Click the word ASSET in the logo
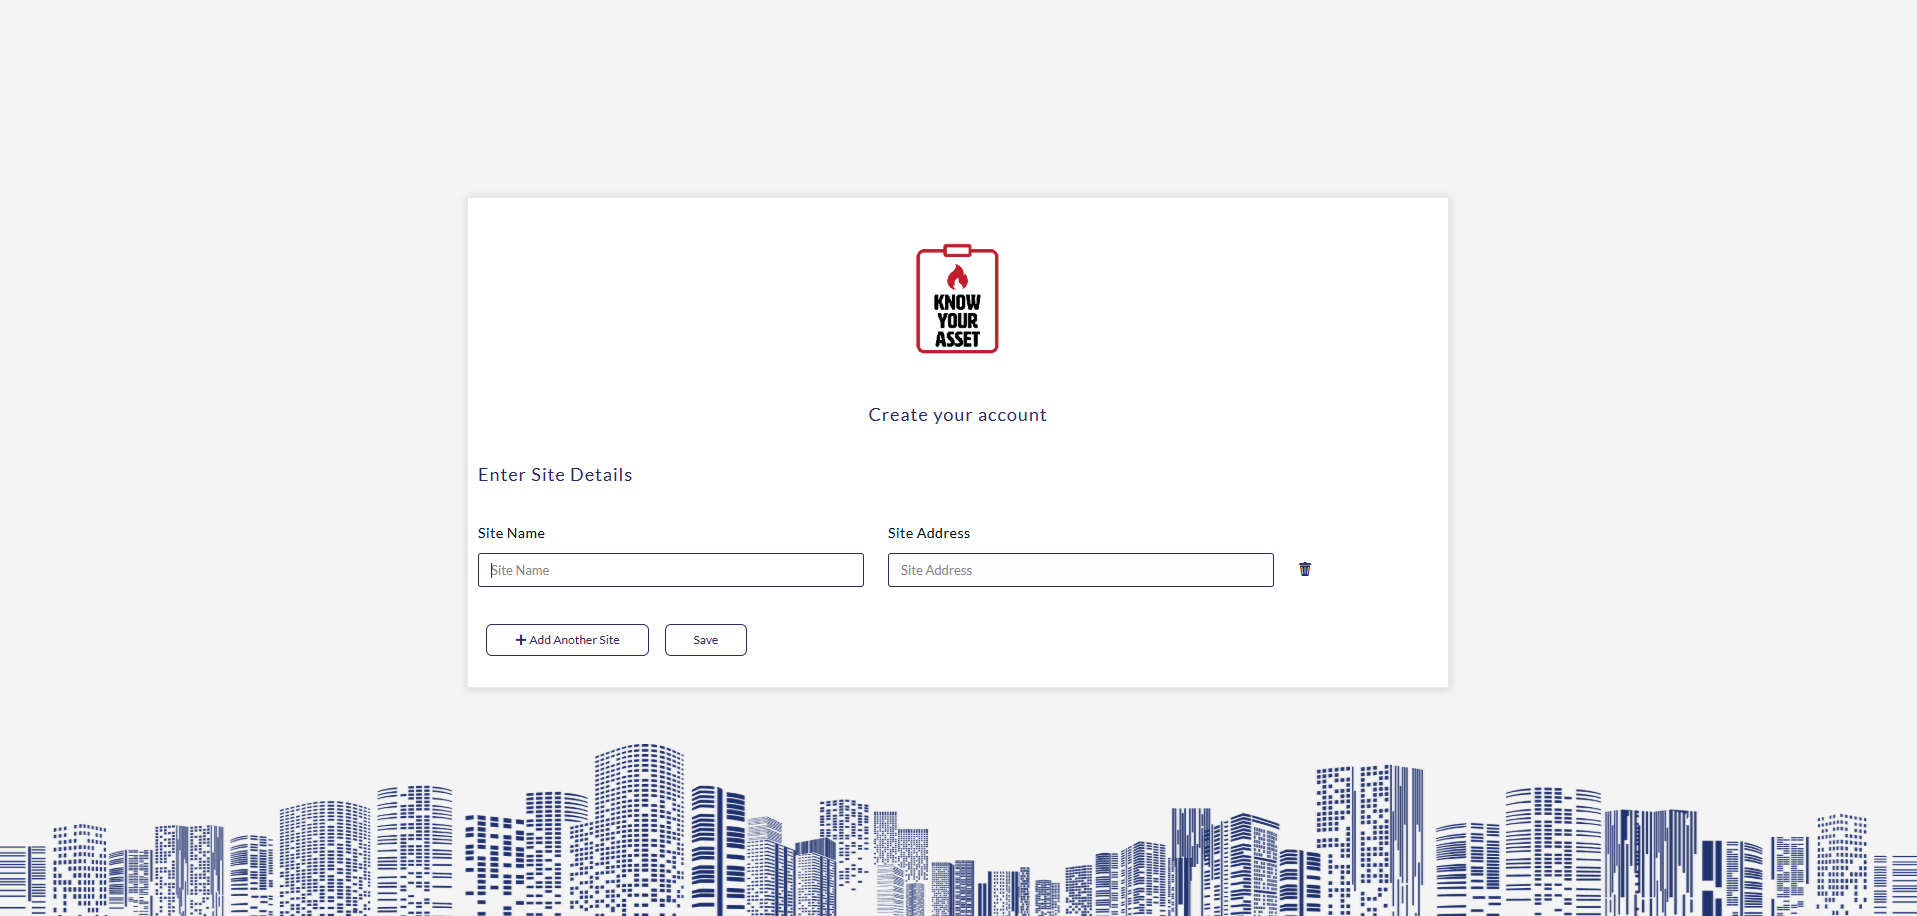 click(x=957, y=340)
